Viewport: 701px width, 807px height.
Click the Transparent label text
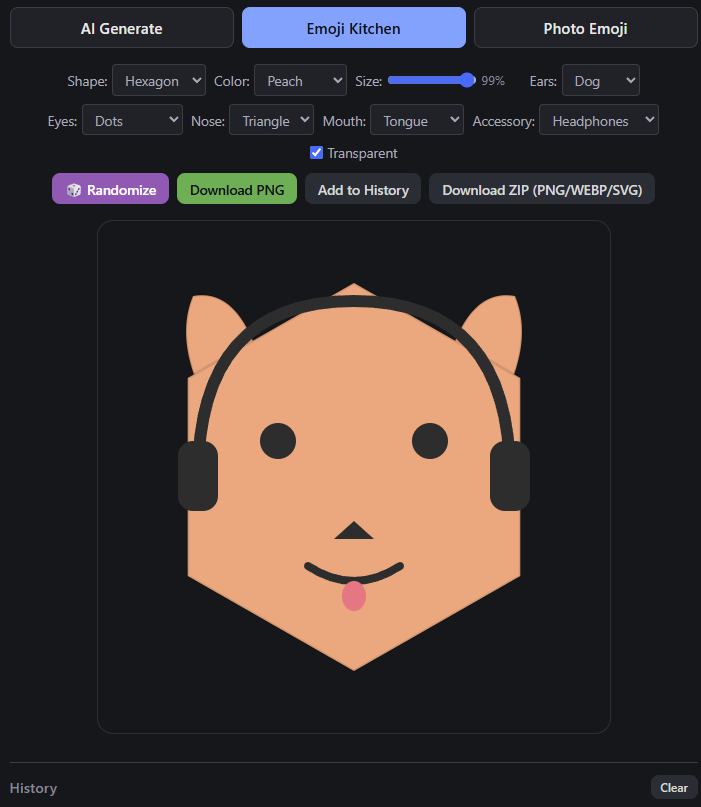click(362, 153)
